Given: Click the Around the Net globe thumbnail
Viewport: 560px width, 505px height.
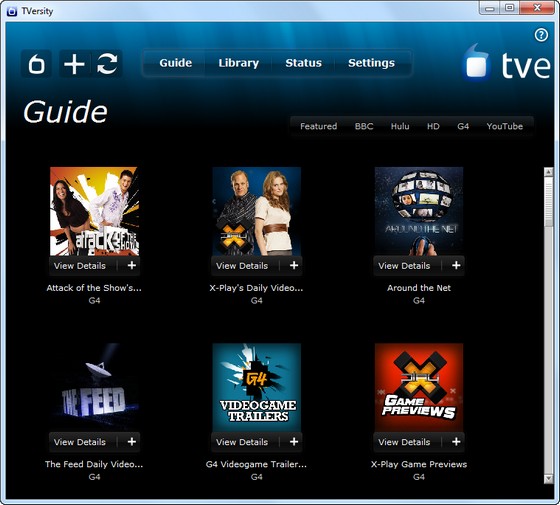Looking at the screenshot, I should click(419, 211).
